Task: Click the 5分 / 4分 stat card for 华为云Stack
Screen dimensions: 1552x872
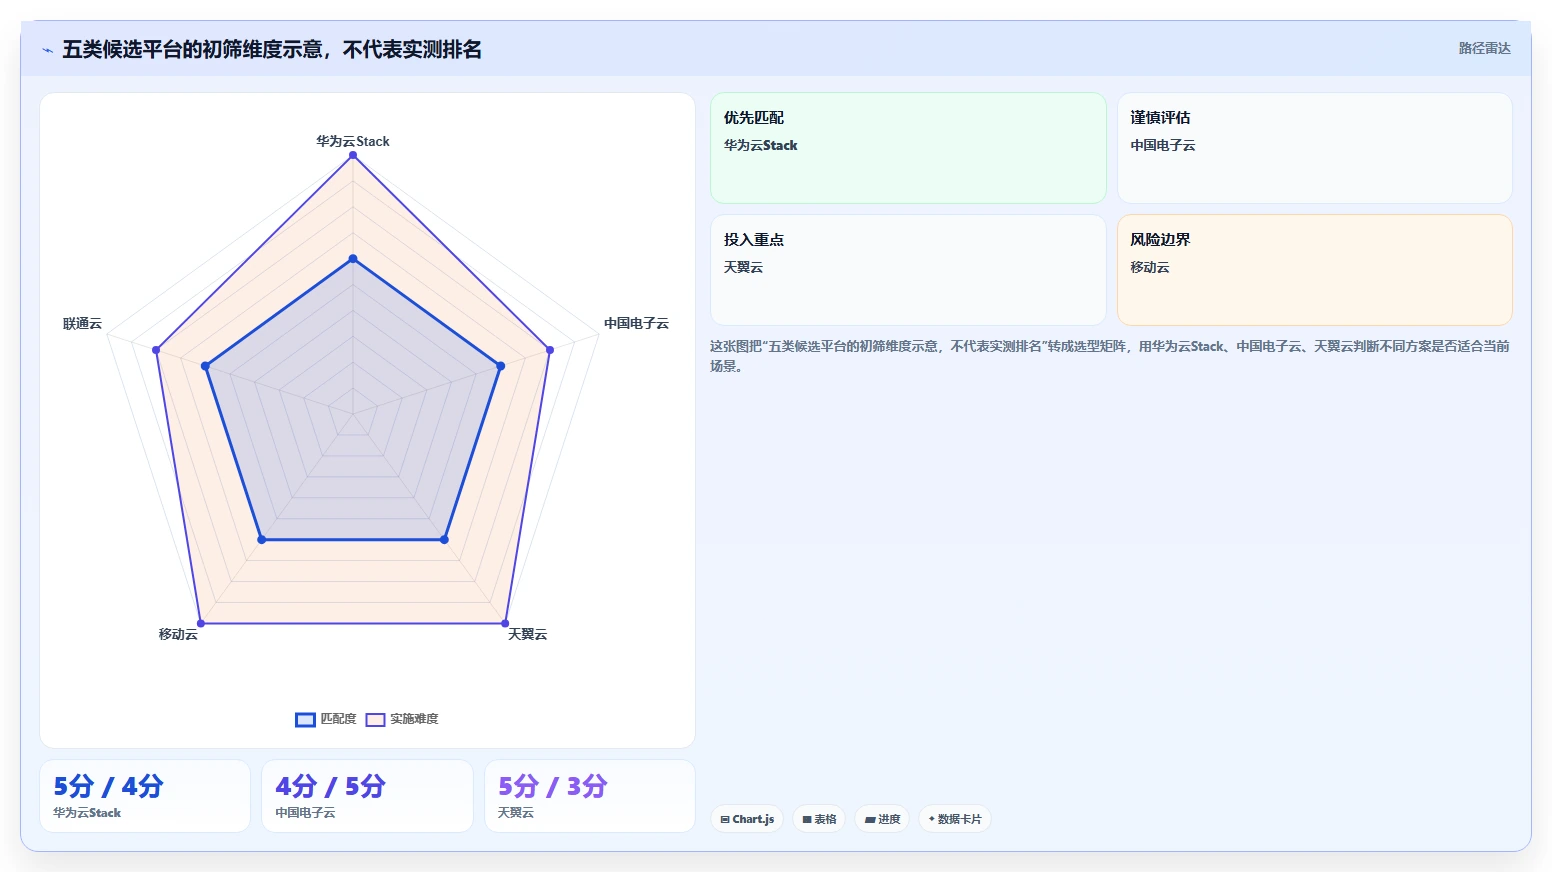Action: 145,796
